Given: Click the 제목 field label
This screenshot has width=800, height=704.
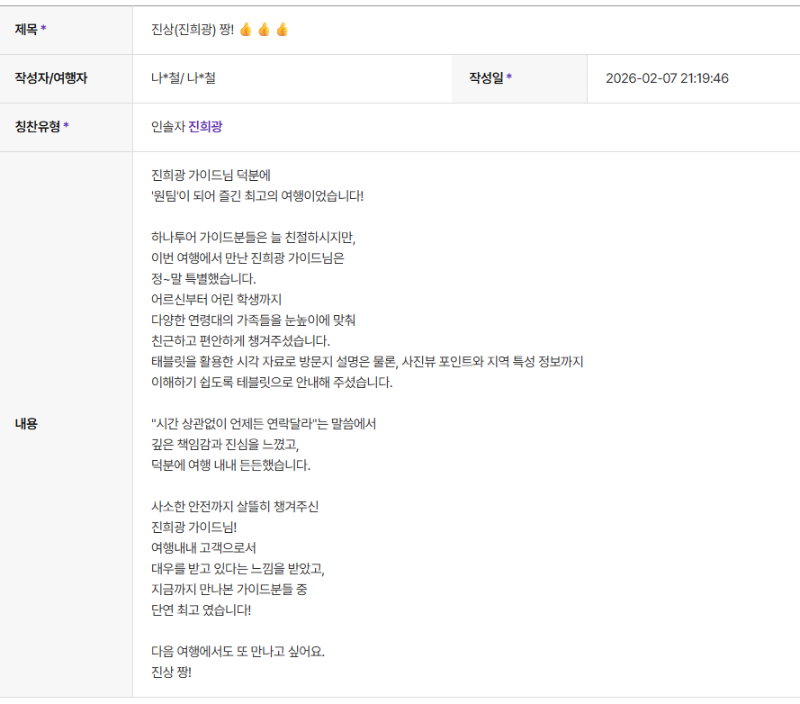Looking at the screenshot, I should click(25, 30).
